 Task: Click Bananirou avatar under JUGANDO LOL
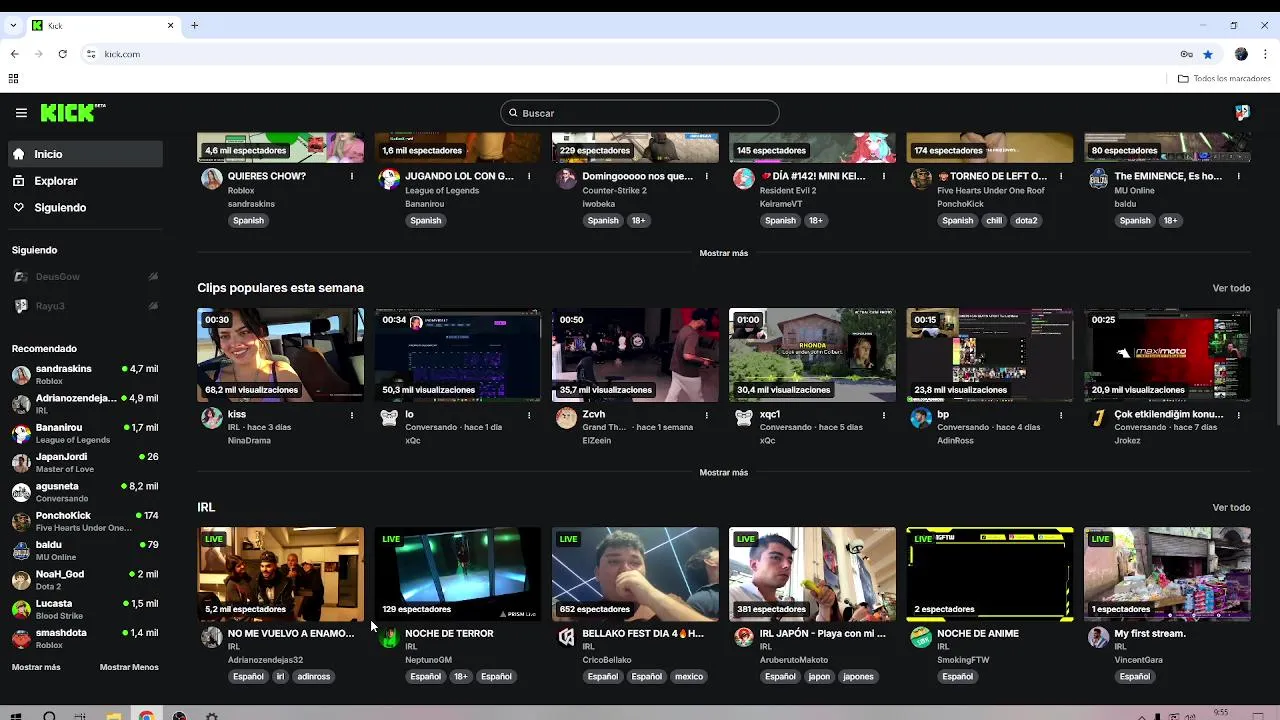point(389,179)
